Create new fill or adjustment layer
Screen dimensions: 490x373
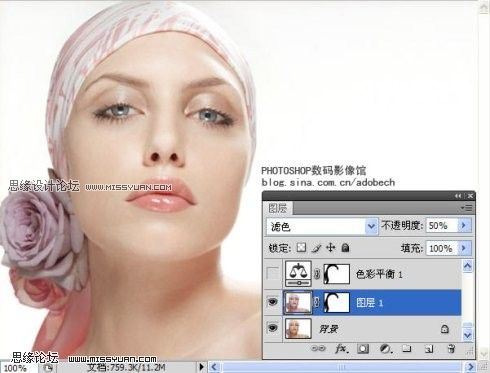385,349
